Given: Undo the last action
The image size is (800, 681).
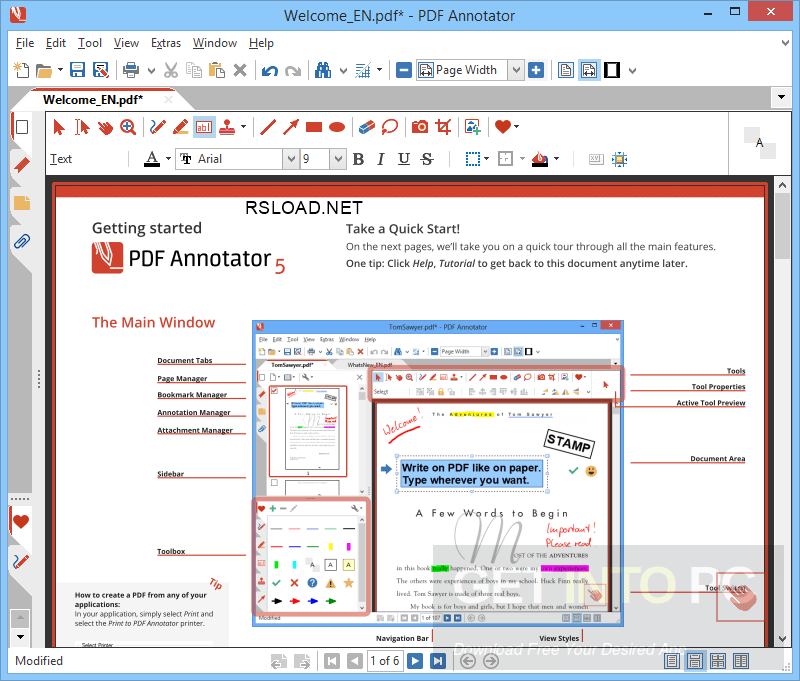Looking at the screenshot, I should click(x=269, y=70).
